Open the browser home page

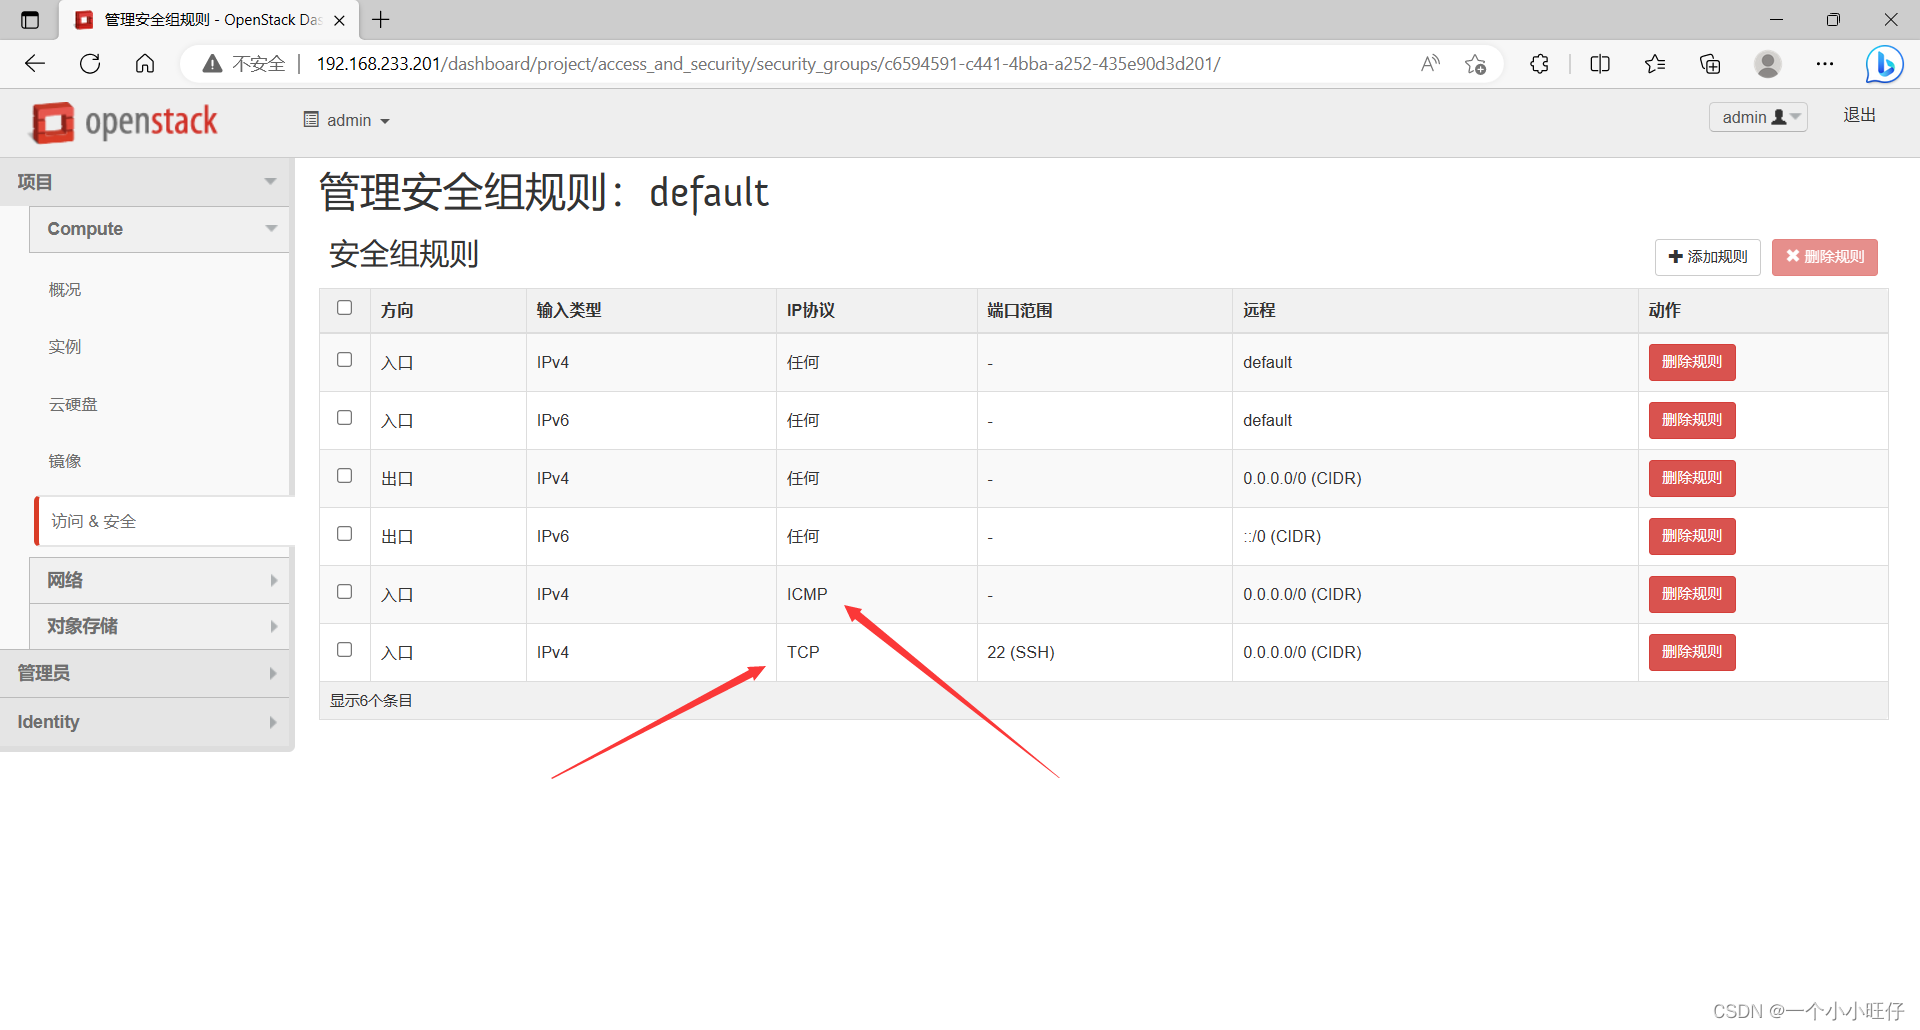145,63
